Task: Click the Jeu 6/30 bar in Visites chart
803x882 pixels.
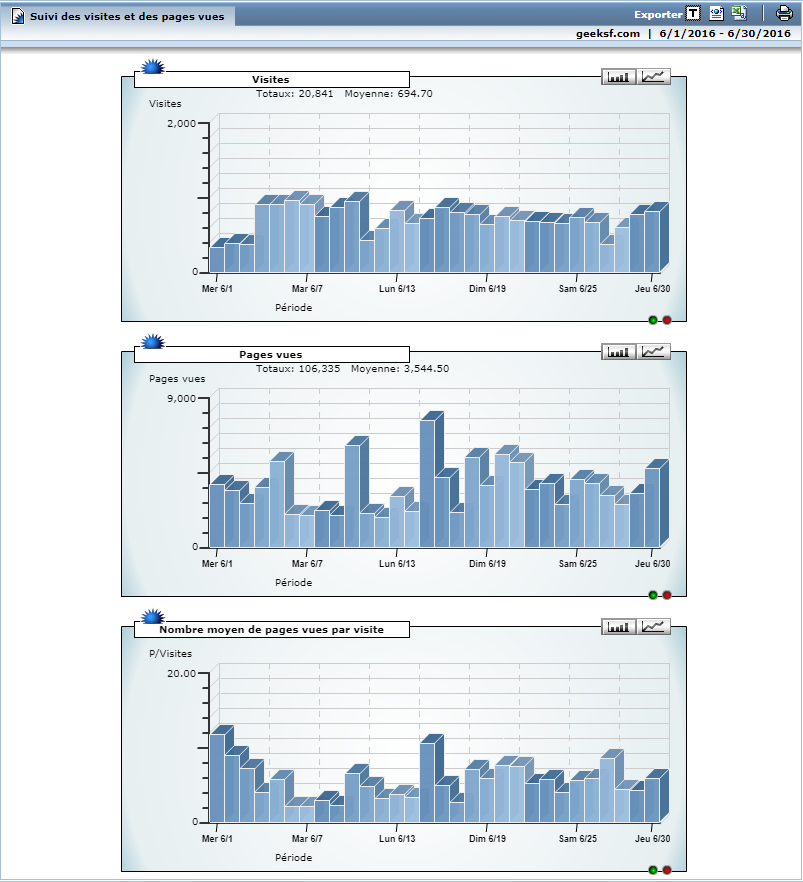Action: coord(652,242)
